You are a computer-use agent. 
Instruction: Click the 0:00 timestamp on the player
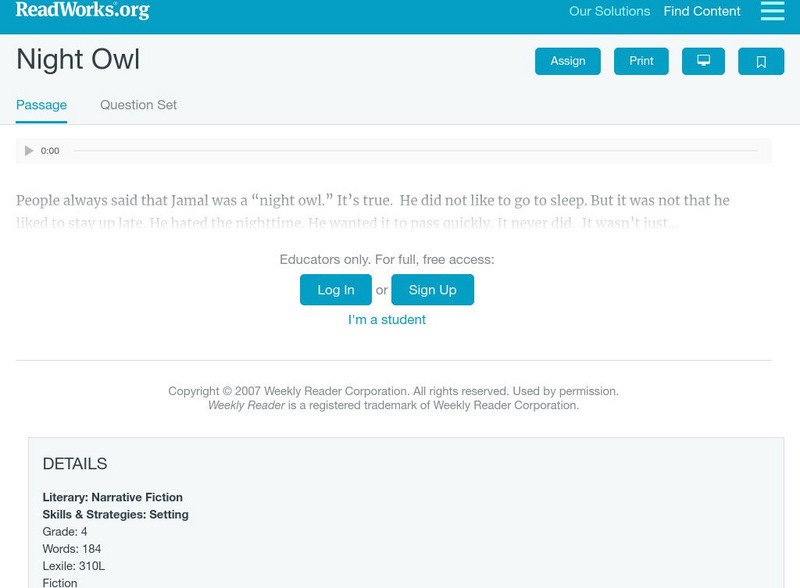coord(48,150)
